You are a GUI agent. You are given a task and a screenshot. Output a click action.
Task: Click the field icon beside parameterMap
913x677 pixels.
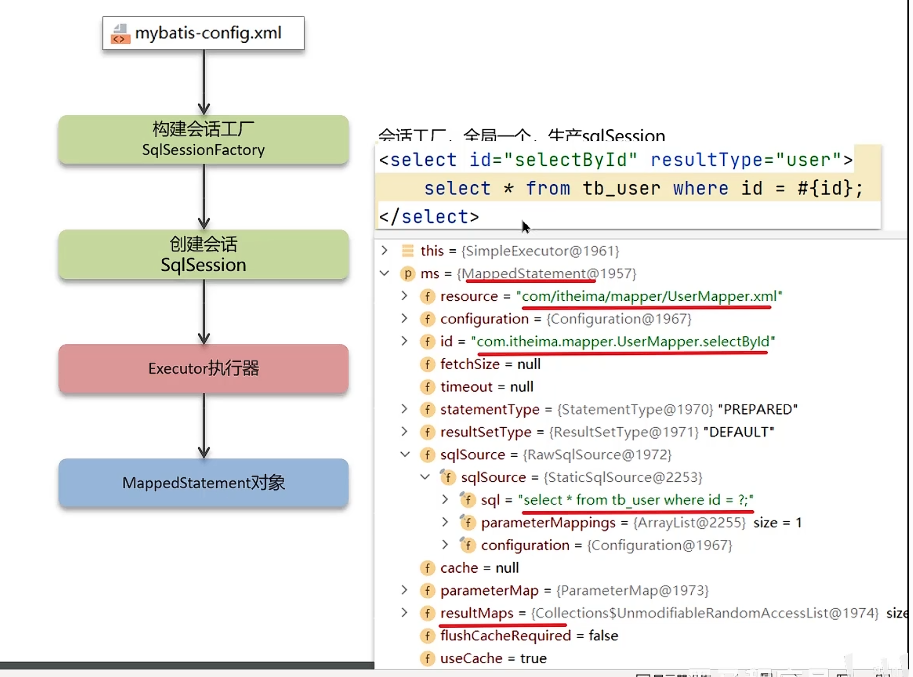(x=427, y=591)
